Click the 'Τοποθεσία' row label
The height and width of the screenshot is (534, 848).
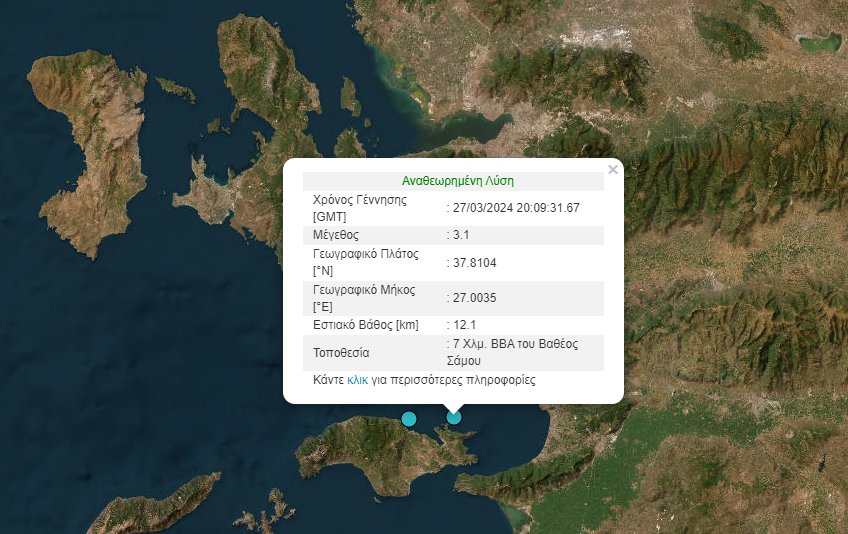pyautogui.click(x=341, y=352)
